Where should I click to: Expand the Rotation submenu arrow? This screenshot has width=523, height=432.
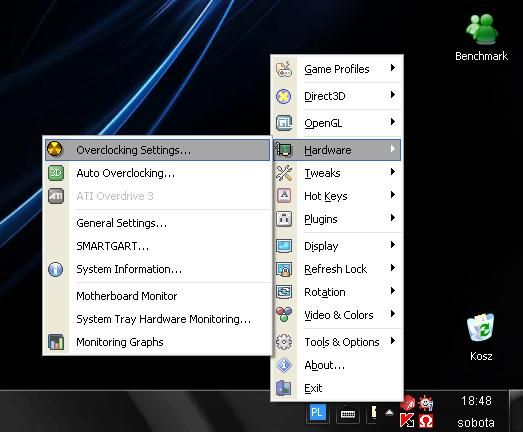[393, 291]
